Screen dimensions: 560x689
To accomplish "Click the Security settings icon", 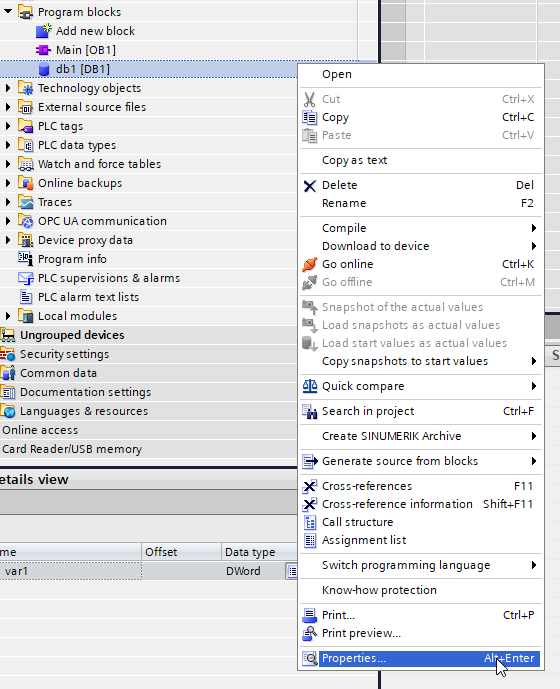I will tap(7, 354).
